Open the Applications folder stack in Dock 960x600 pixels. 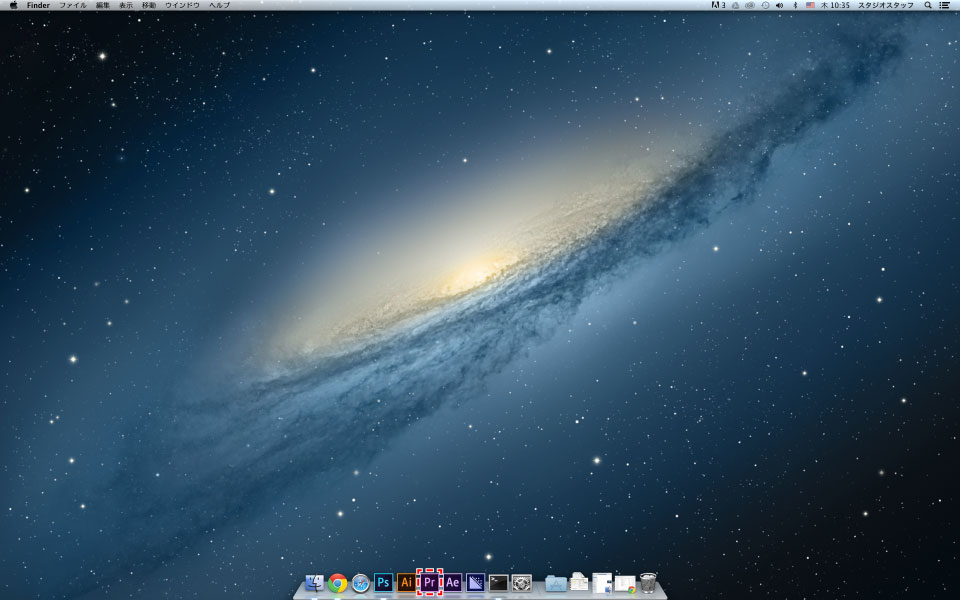556,583
